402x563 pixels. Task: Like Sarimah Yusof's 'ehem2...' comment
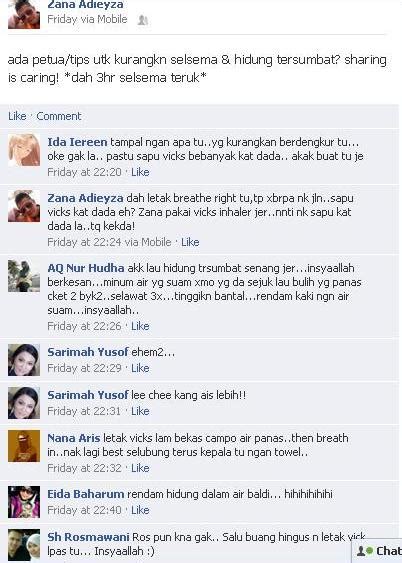click(140, 368)
